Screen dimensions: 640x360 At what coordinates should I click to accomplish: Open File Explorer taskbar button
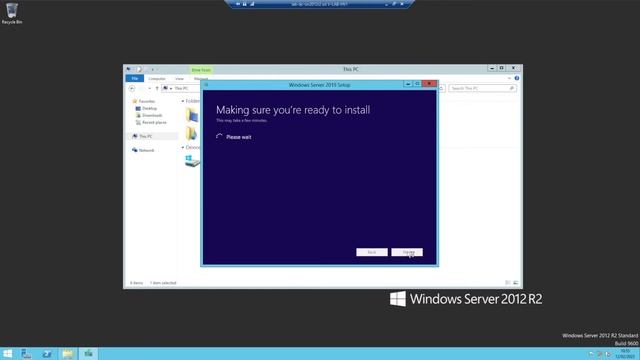[x=68, y=353]
